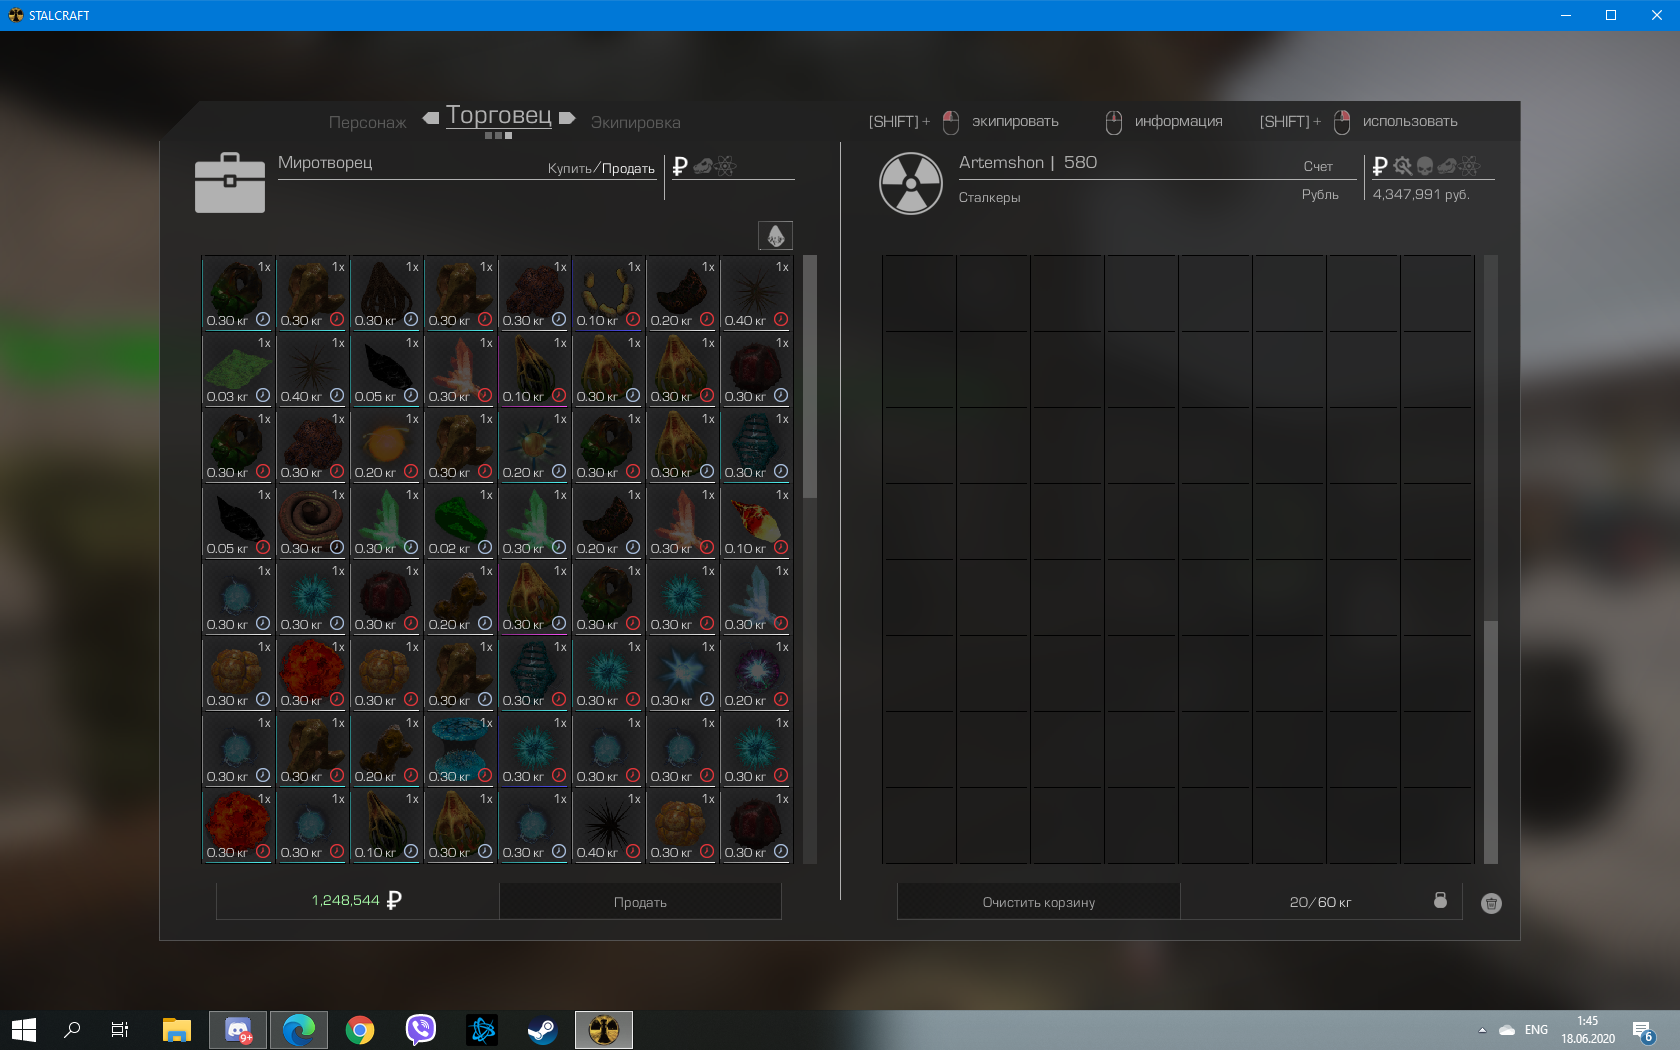The image size is (1680, 1050).
Task: Click the 20/60 кг weight readout
Action: pyautogui.click(x=1320, y=902)
